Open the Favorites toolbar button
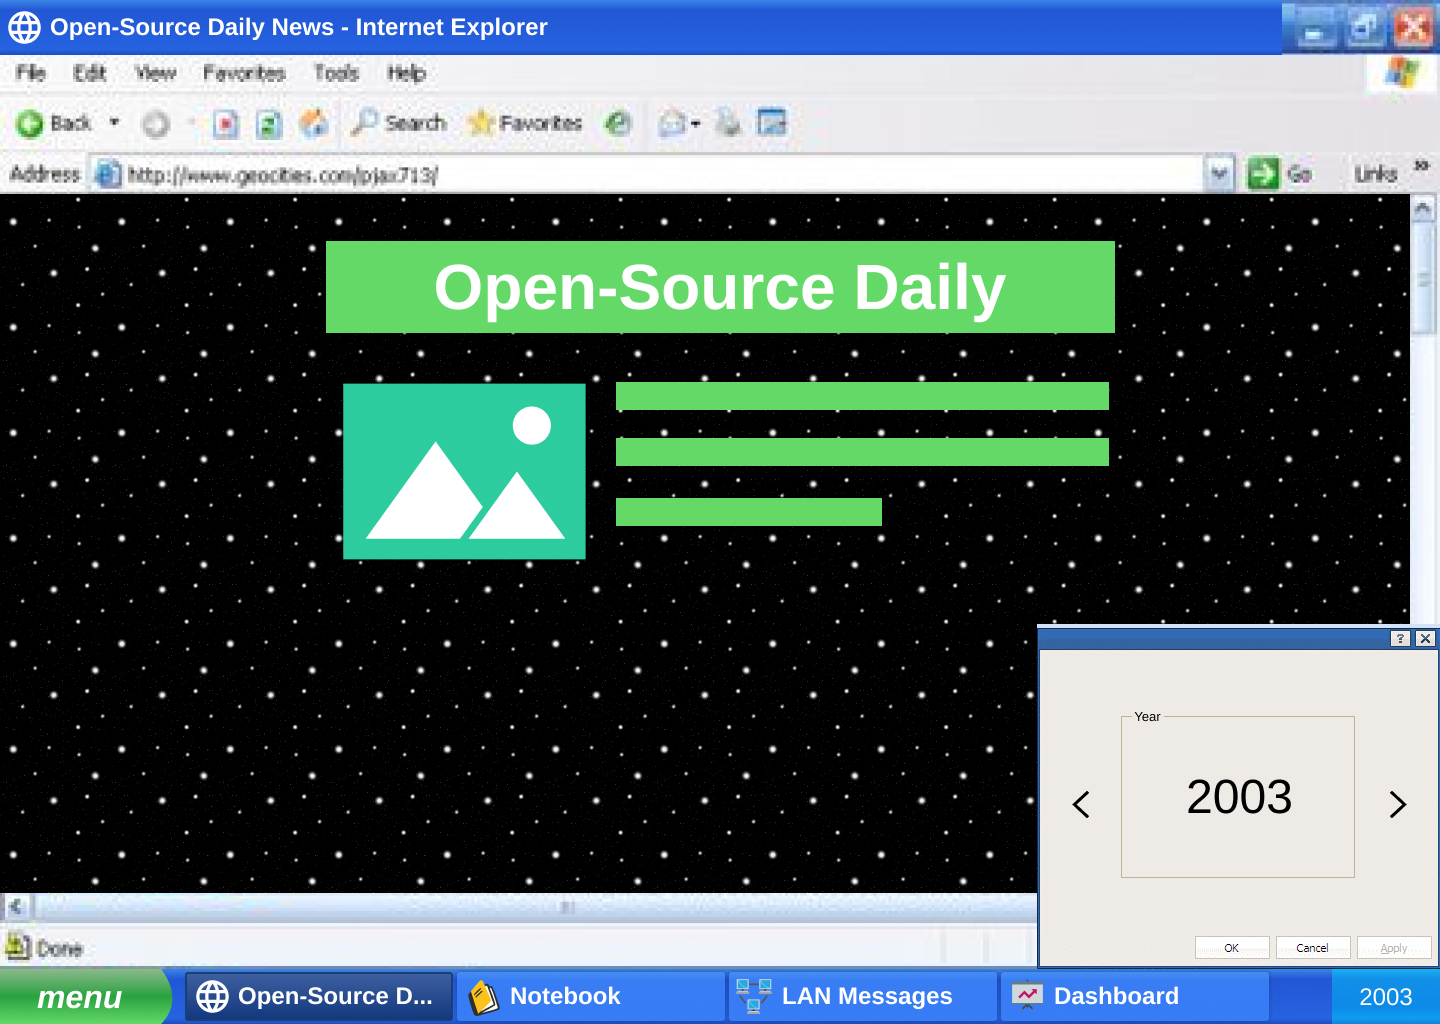The height and width of the screenshot is (1024, 1440). (x=525, y=123)
